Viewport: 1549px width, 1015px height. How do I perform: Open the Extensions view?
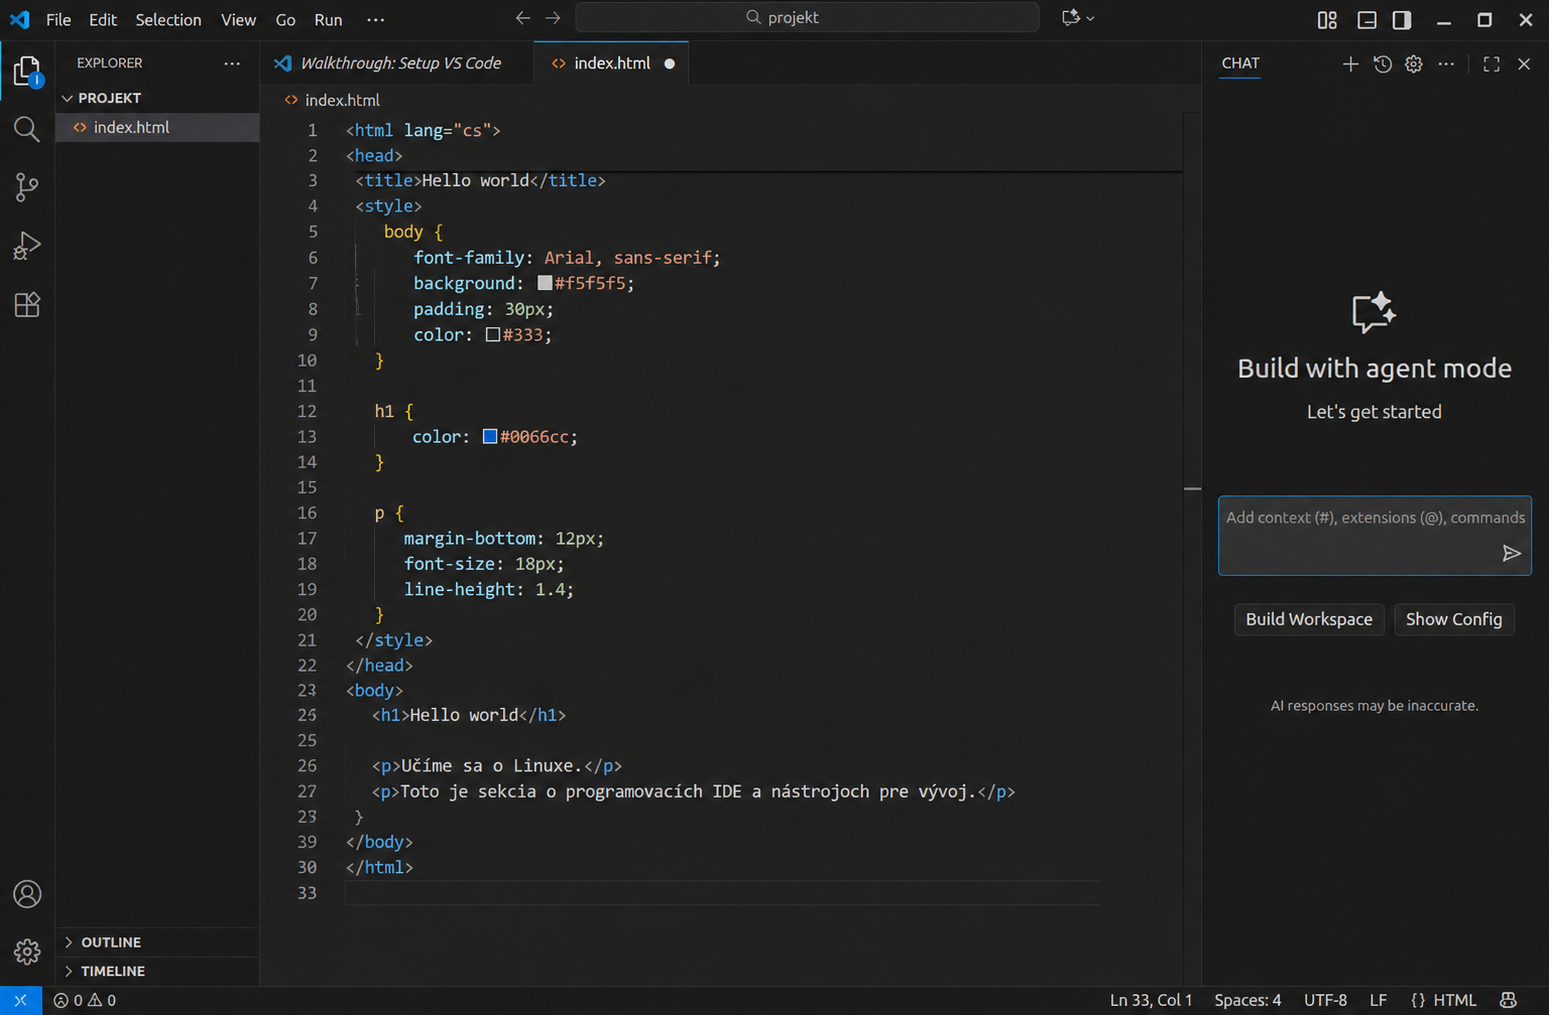[27, 304]
